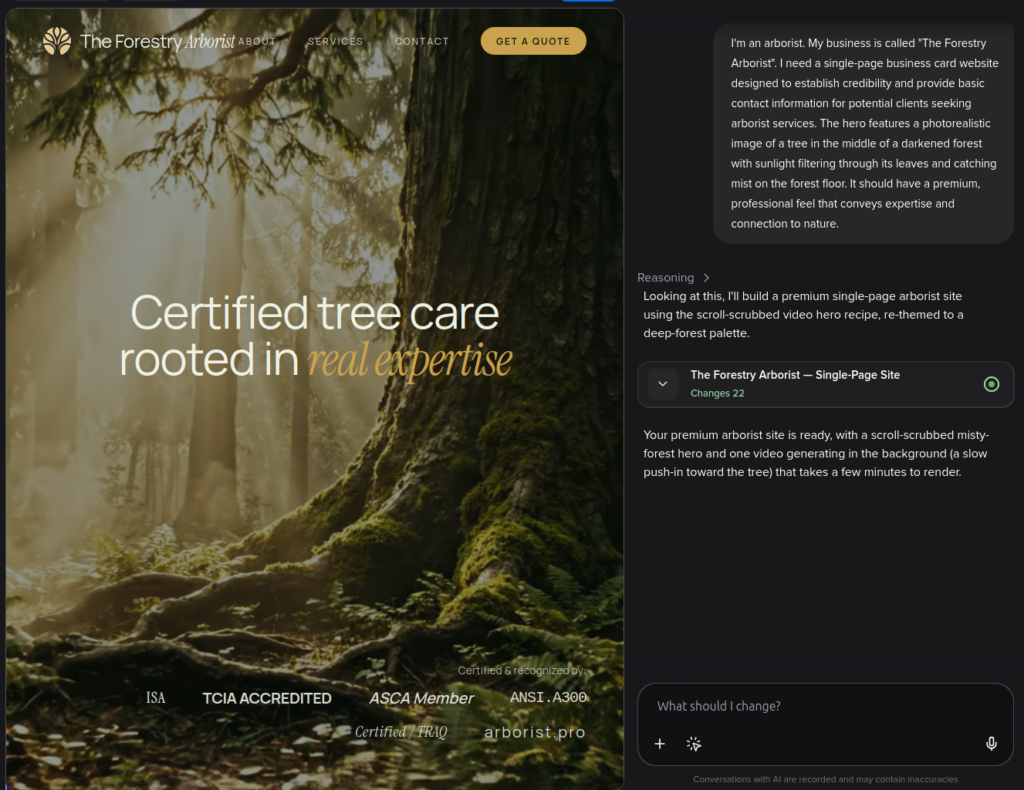
Task: Open the Contact nav item
Action: [422, 41]
